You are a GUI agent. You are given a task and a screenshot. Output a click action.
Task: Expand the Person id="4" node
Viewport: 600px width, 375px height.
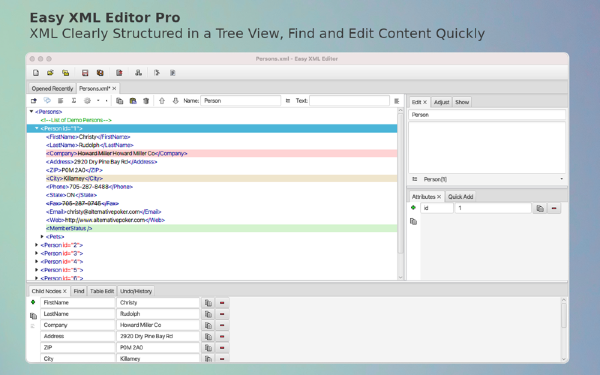pyautogui.click(x=37, y=262)
